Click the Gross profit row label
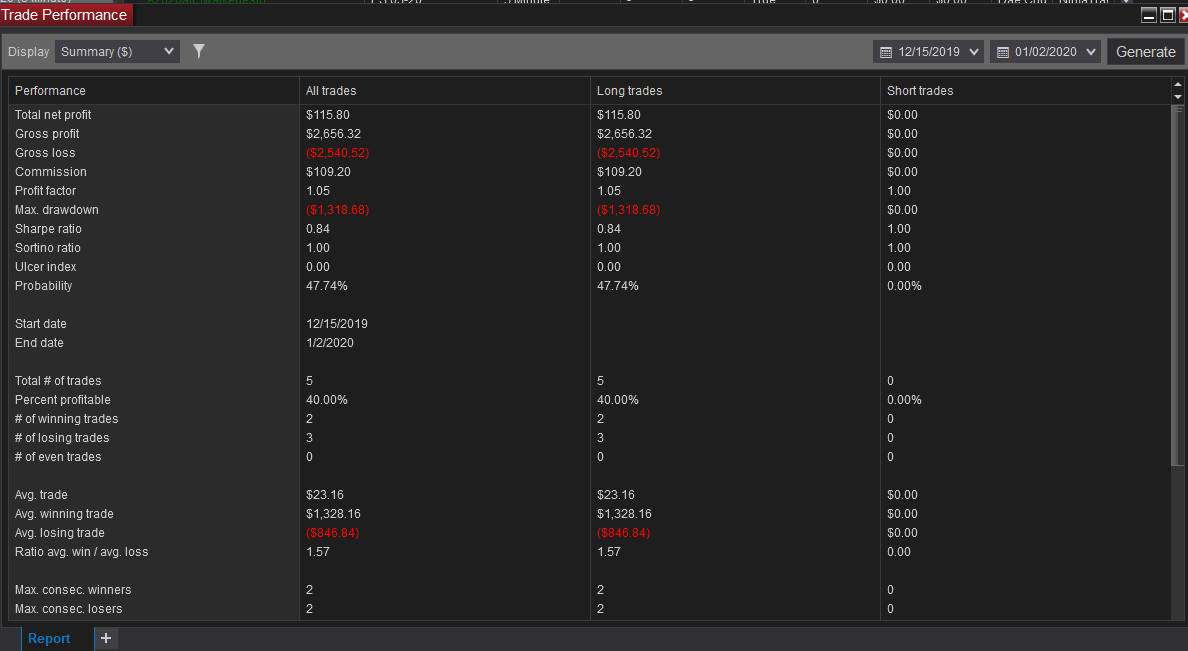Screen dimensions: 1188x651 tap(47, 133)
